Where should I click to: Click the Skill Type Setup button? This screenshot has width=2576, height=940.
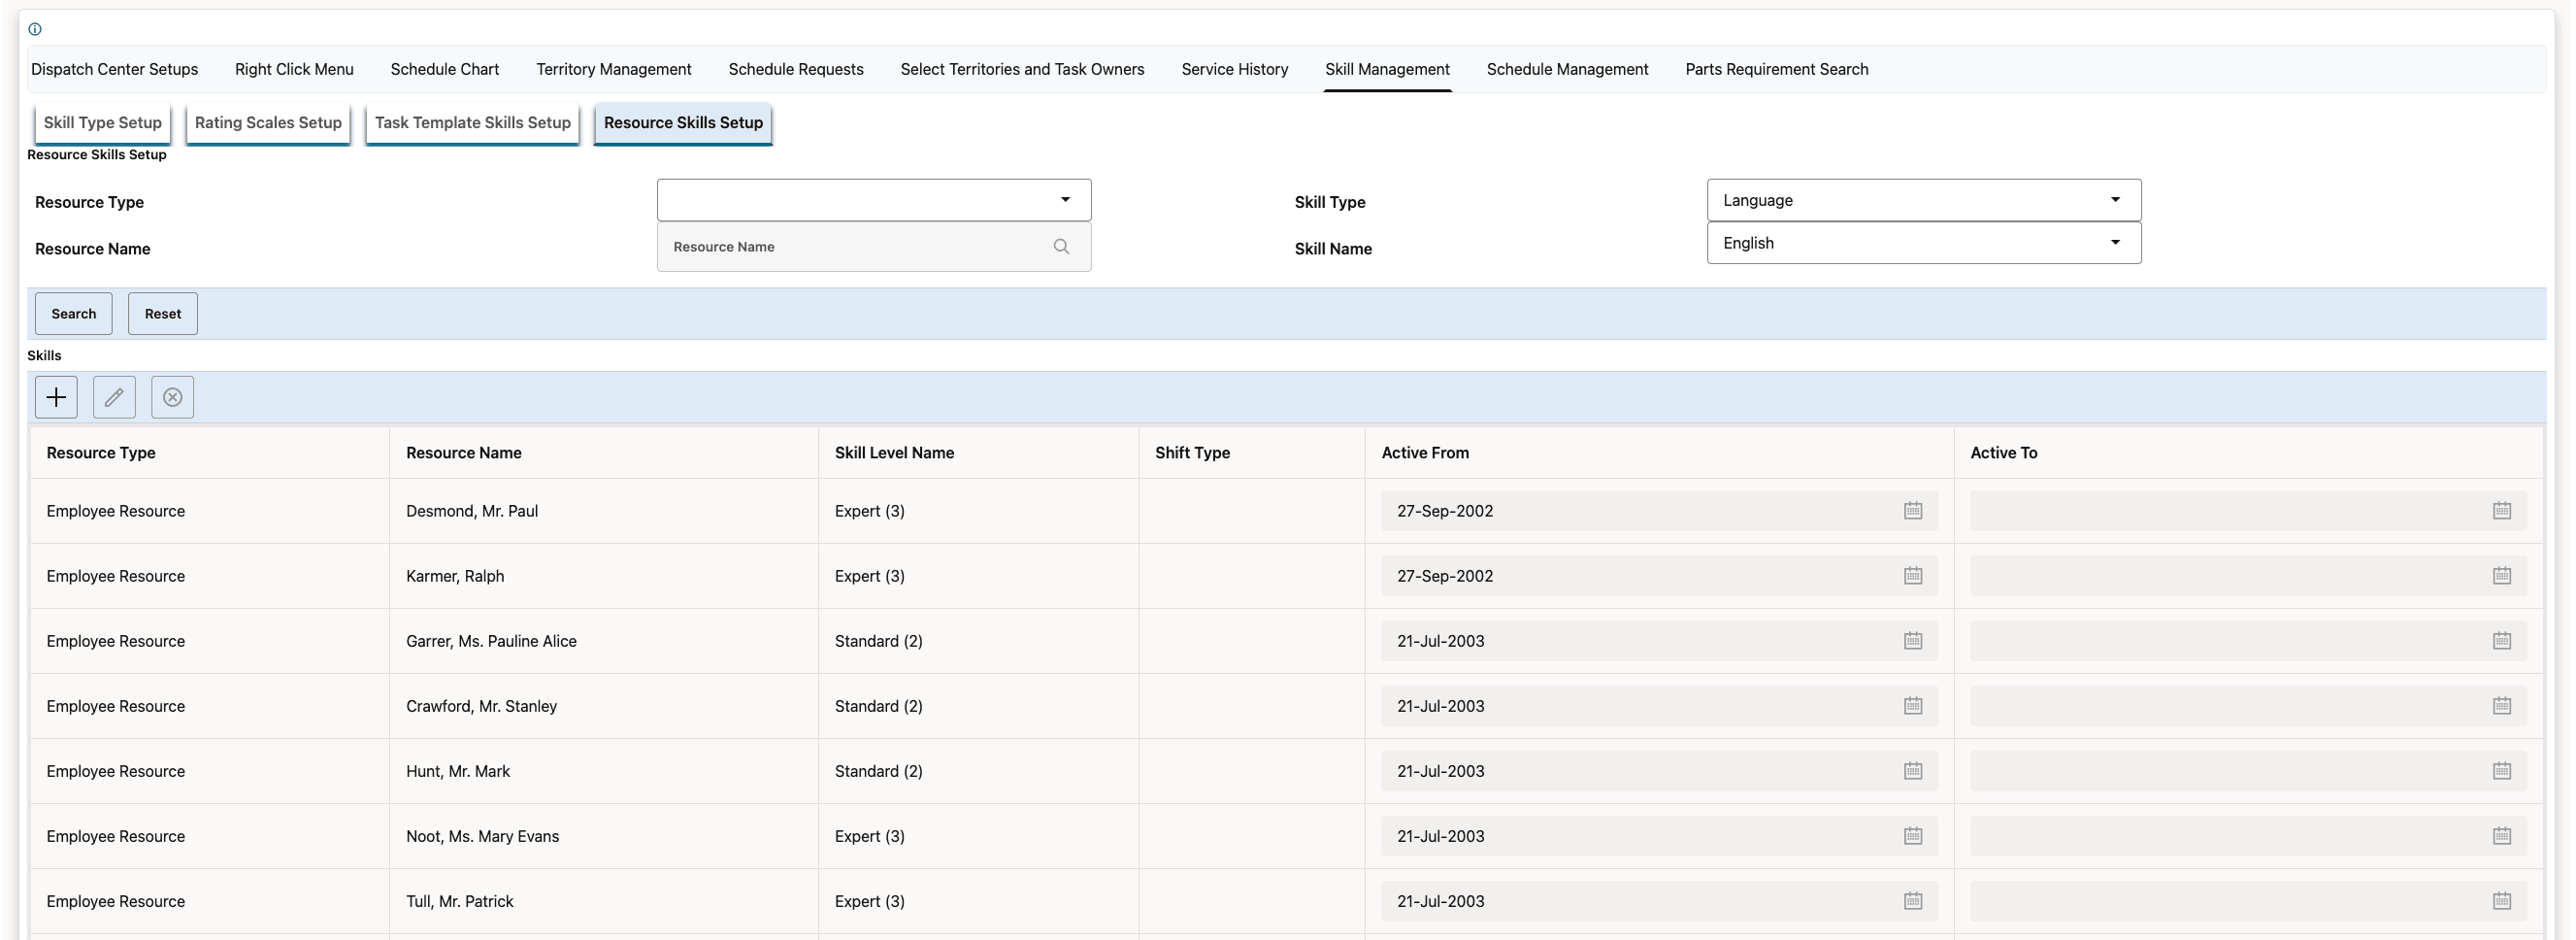[x=102, y=123]
